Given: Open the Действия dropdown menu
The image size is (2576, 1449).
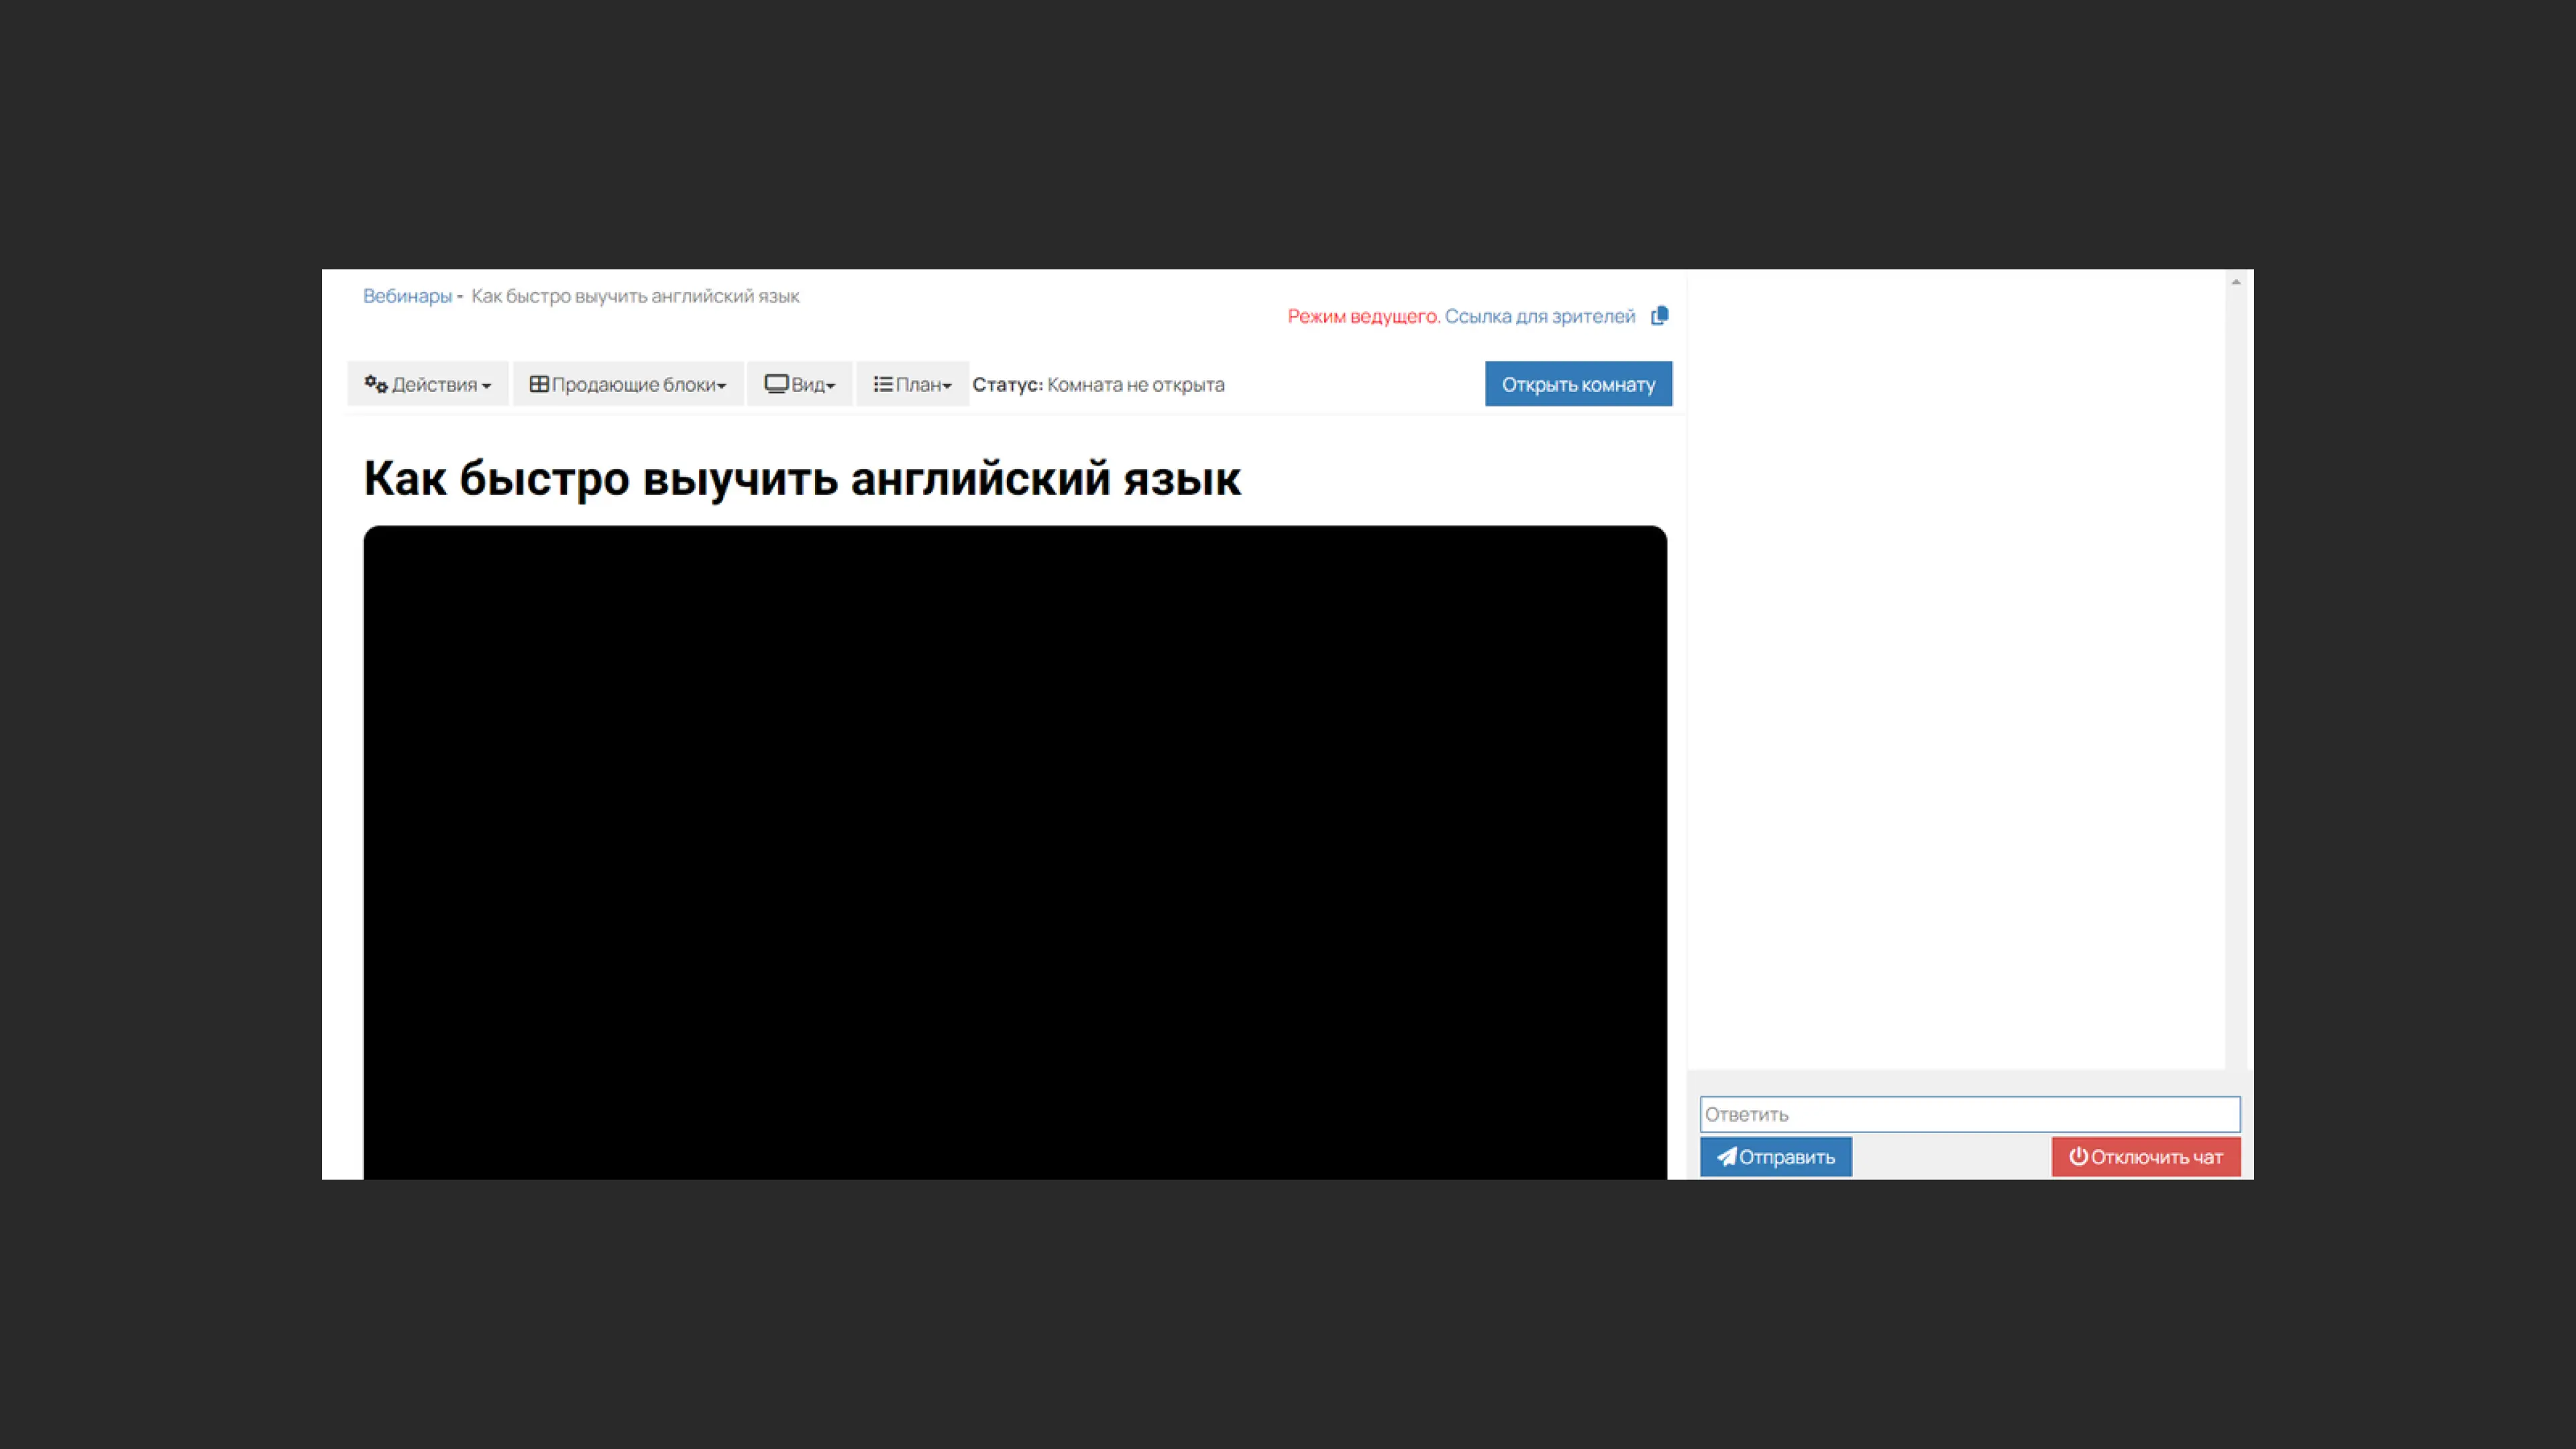Looking at the screenshot, I should click(x=428, y=383).
